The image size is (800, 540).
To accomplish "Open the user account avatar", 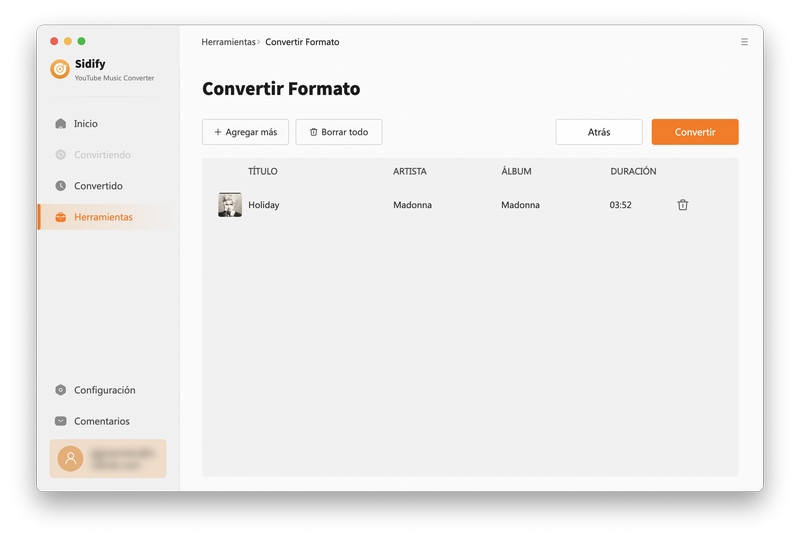I will click(70, 458).
